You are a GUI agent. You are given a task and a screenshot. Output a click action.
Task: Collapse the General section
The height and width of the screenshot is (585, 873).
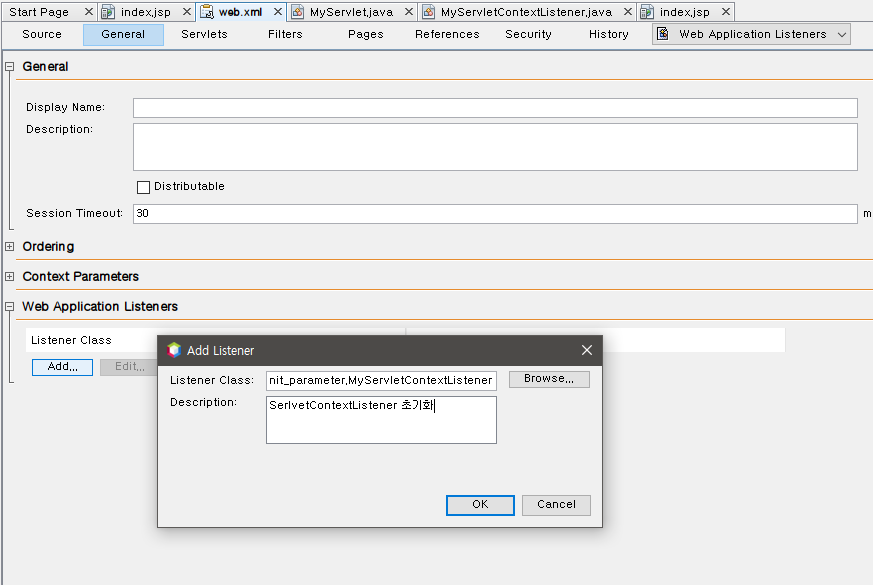(9, 66)
